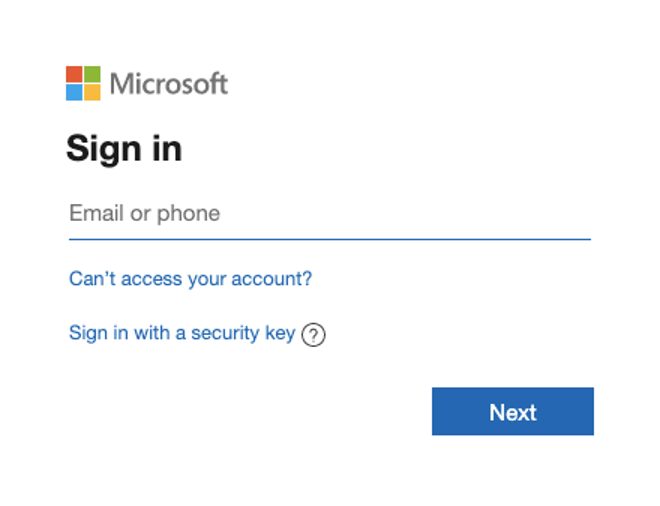Click the green square in Microsoft logo
Image resolution: width=660 pixels, height=506 pixels.
(x=92, y=74)
